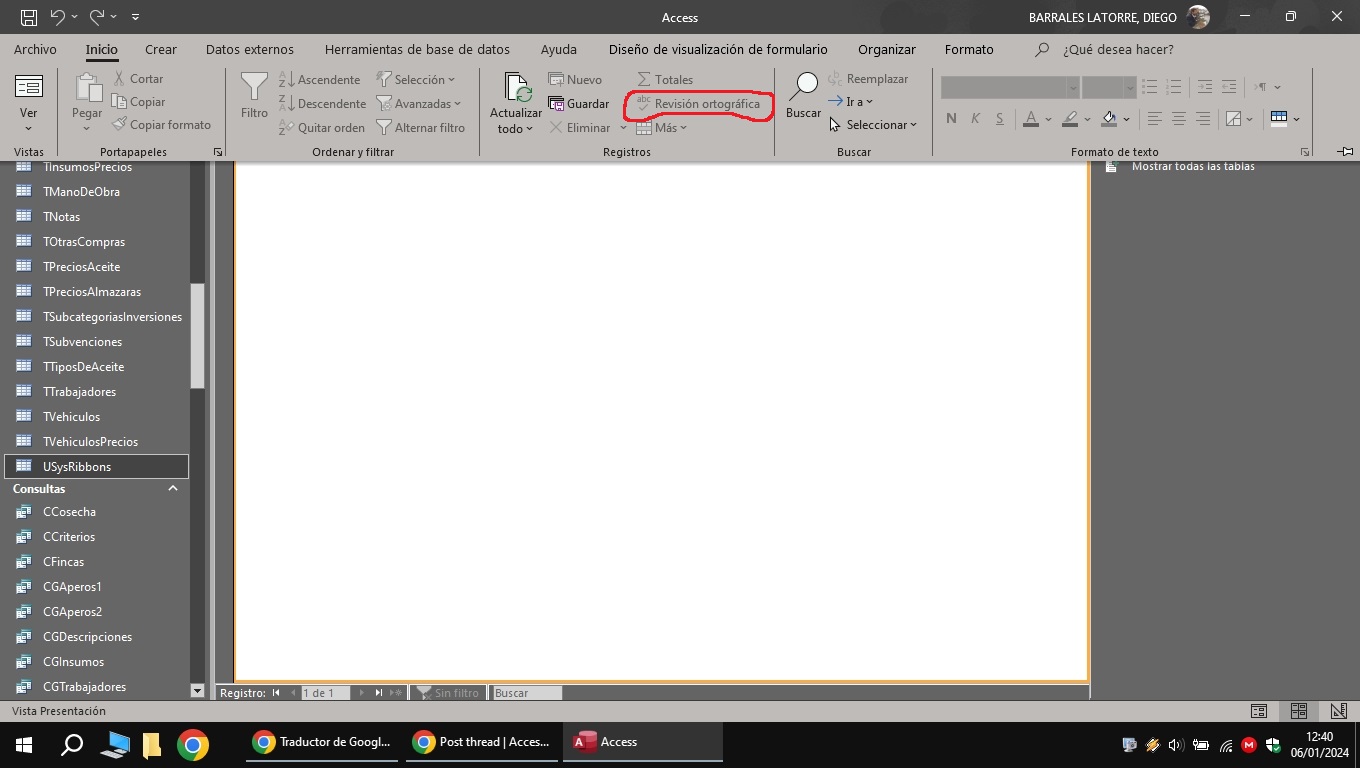Screen dimensions: 1360x768
Task: Open the Ayuda tab
Action: (558, 49)
